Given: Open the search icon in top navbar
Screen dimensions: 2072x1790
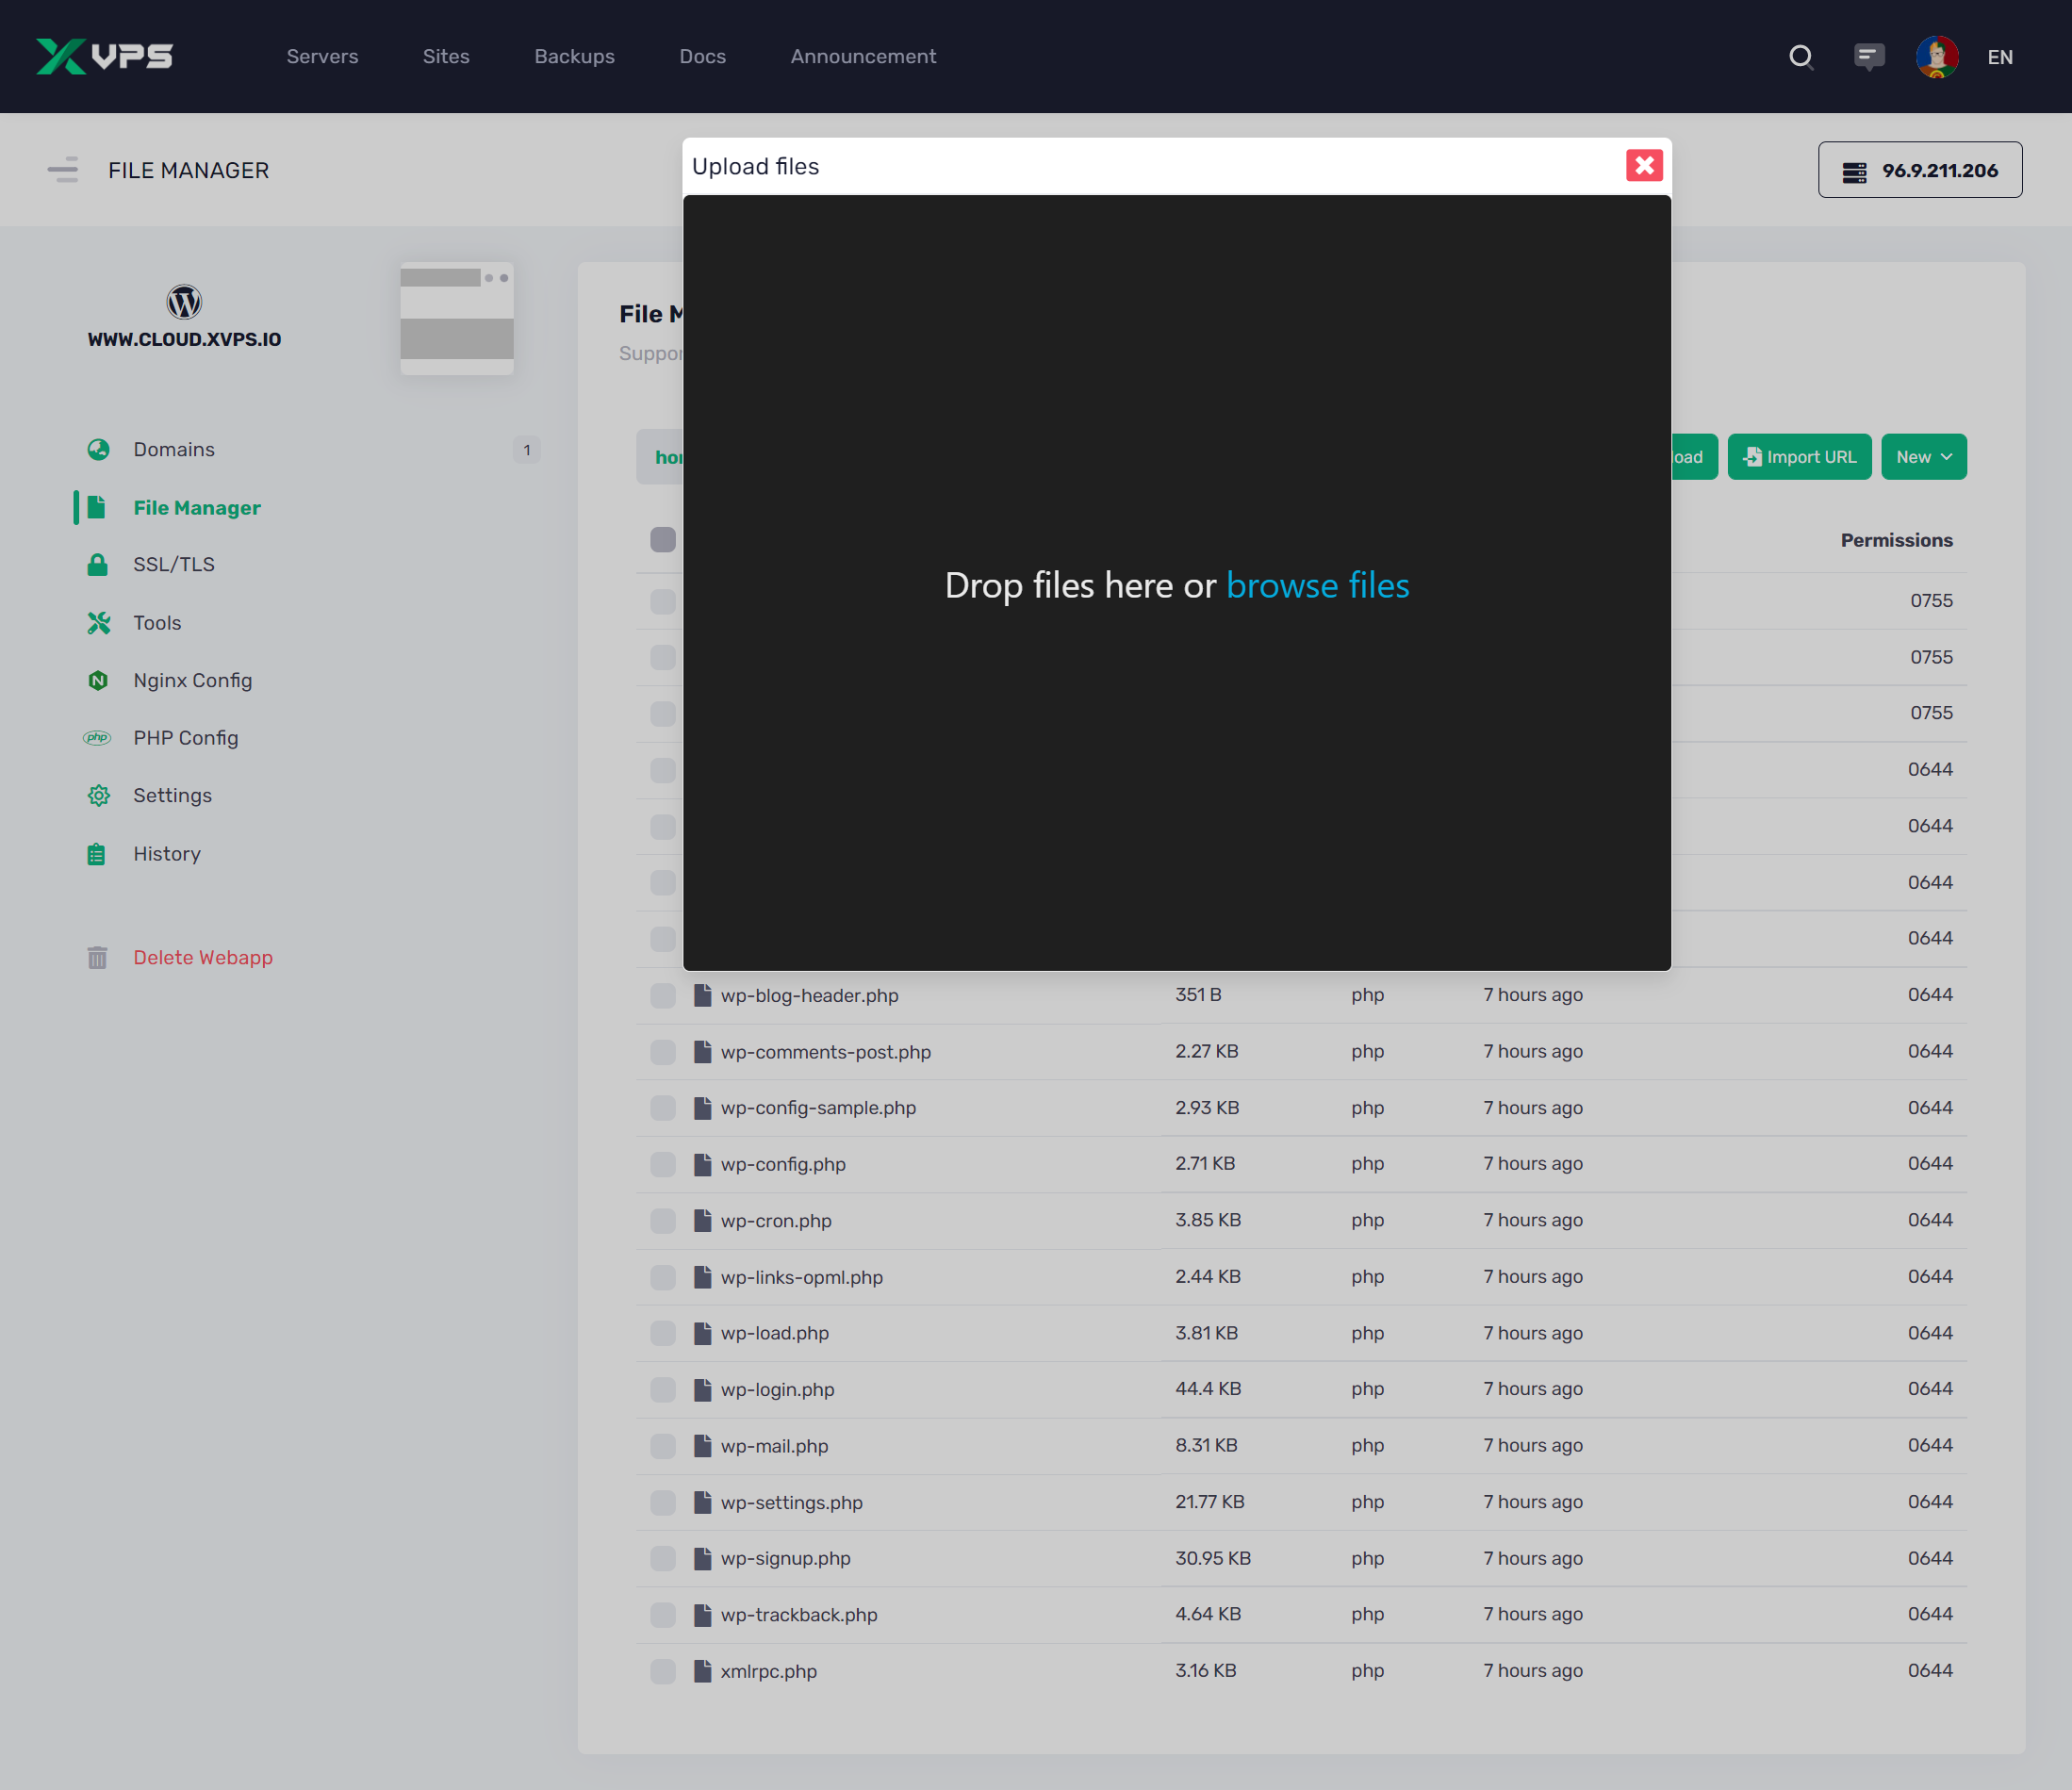Looking at the screenshot, I should pos(1802,57).
